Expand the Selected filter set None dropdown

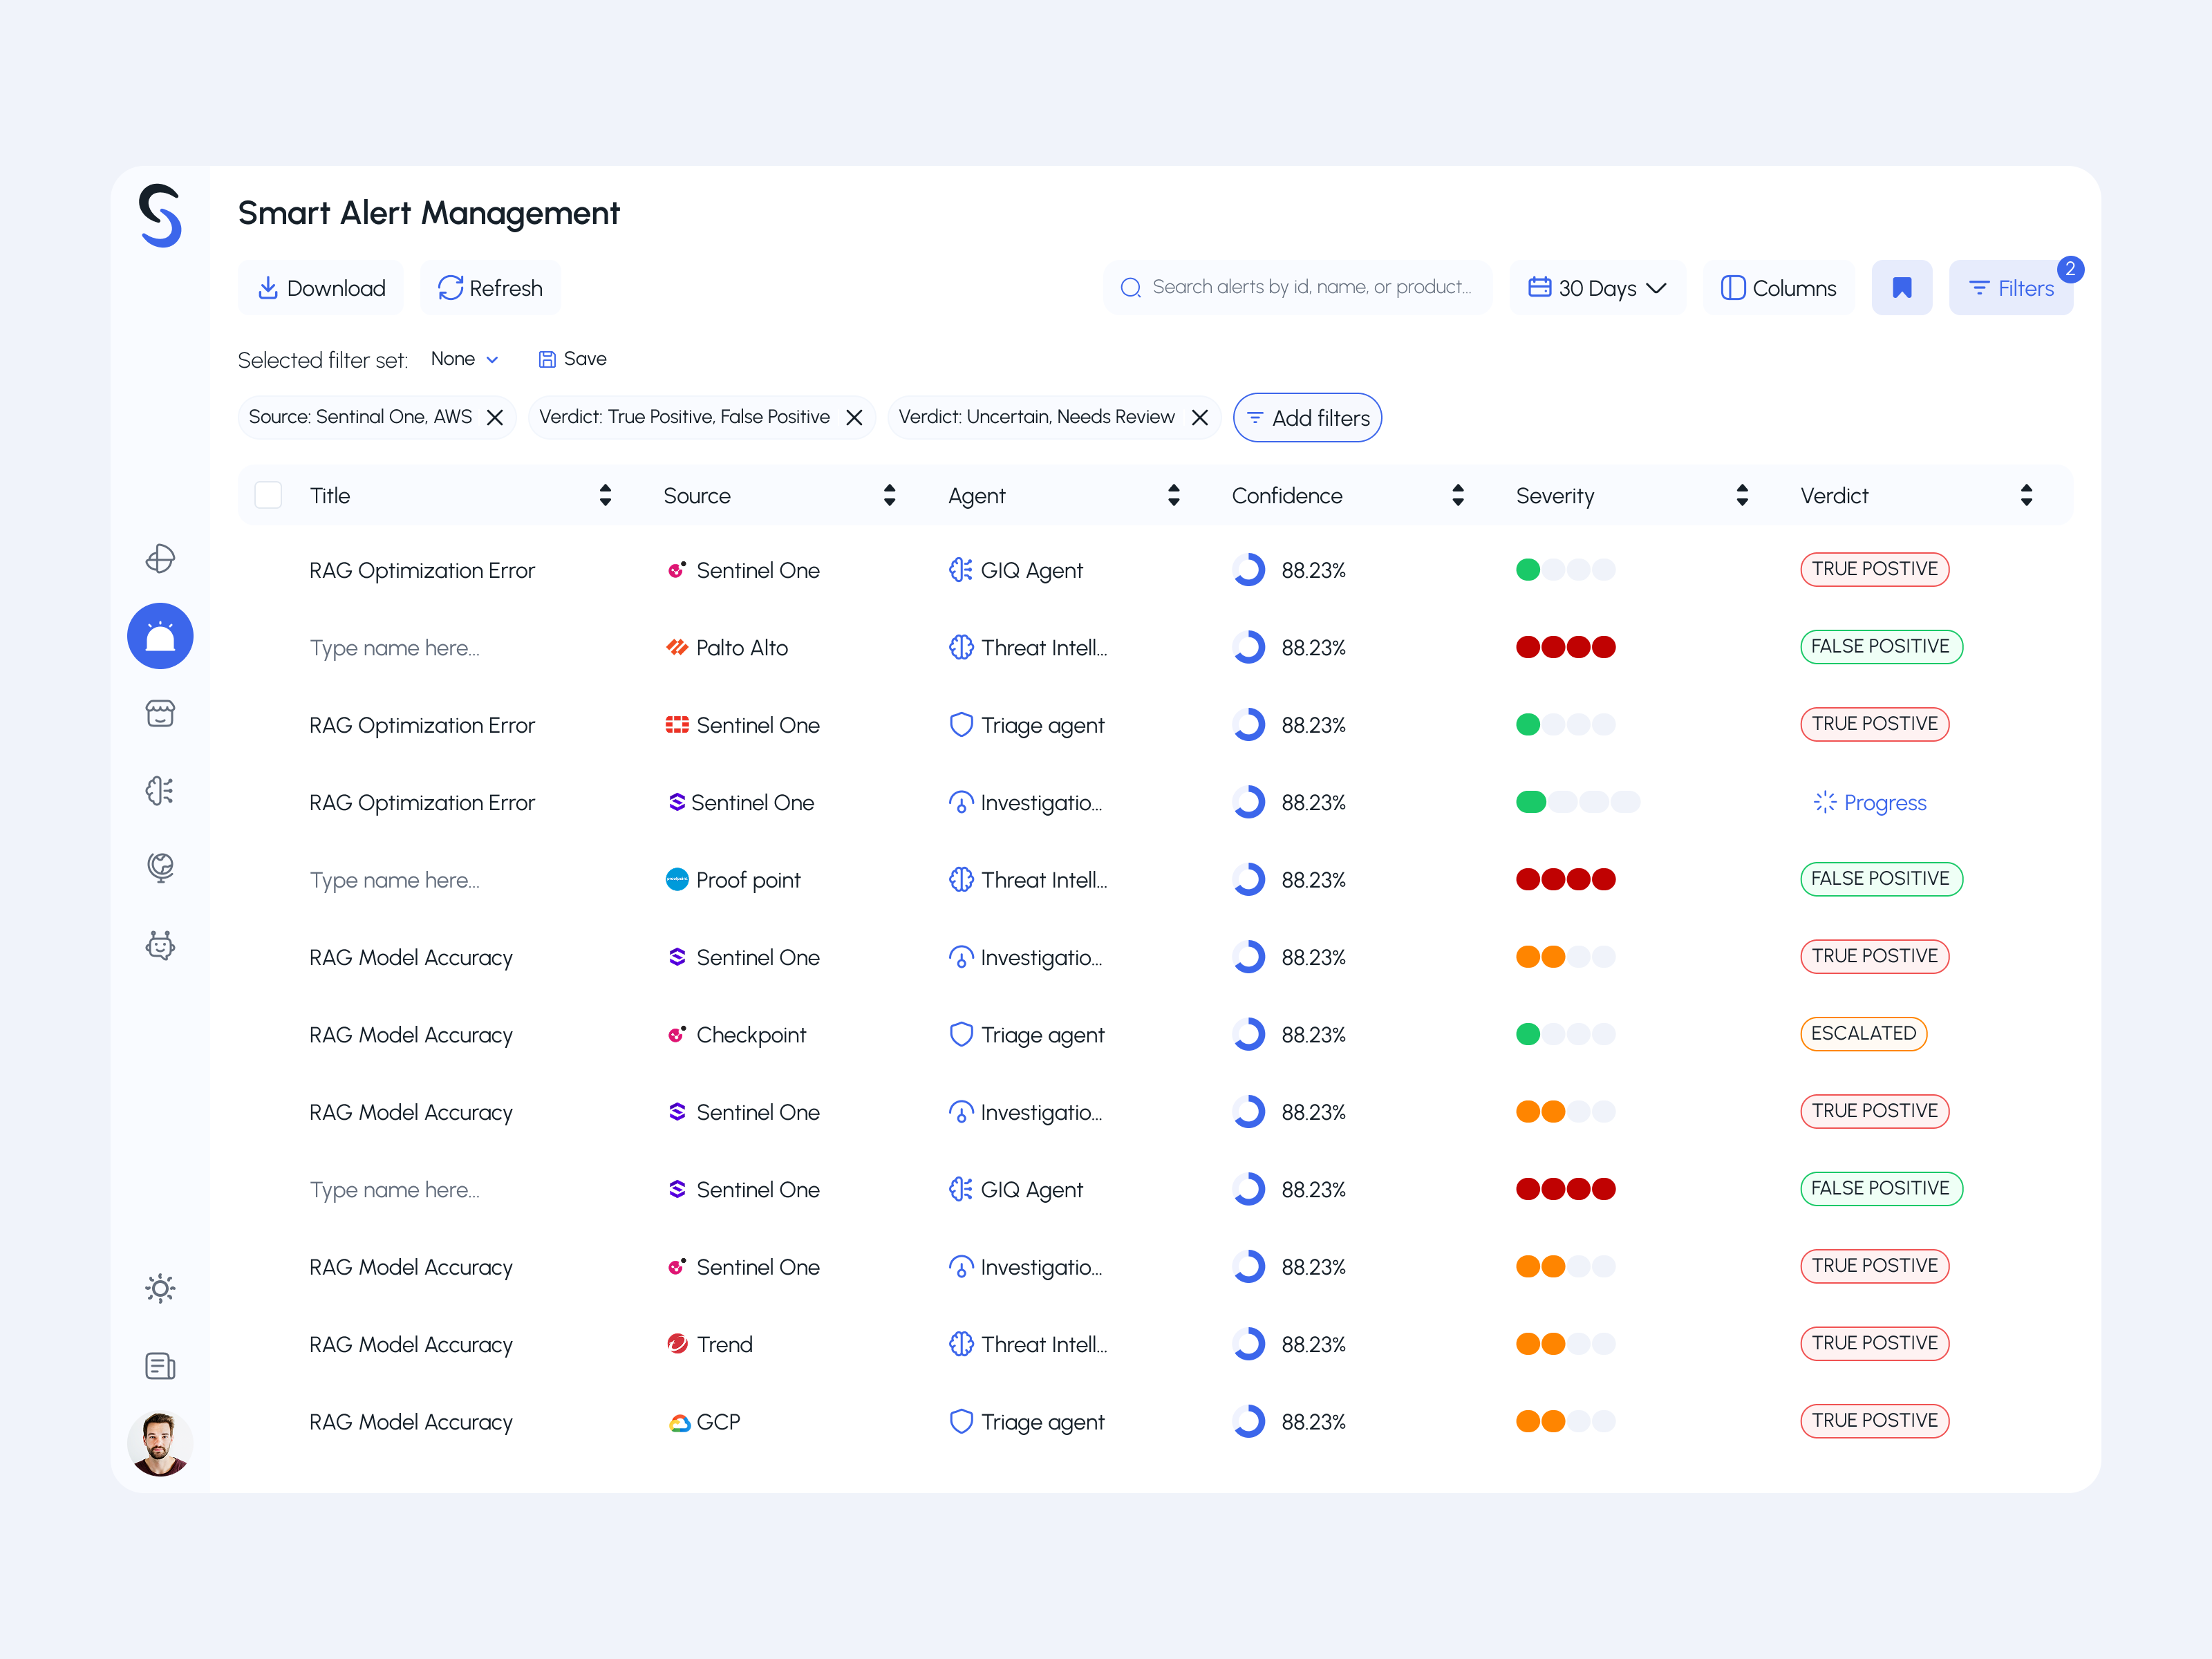tap(465, 359)
